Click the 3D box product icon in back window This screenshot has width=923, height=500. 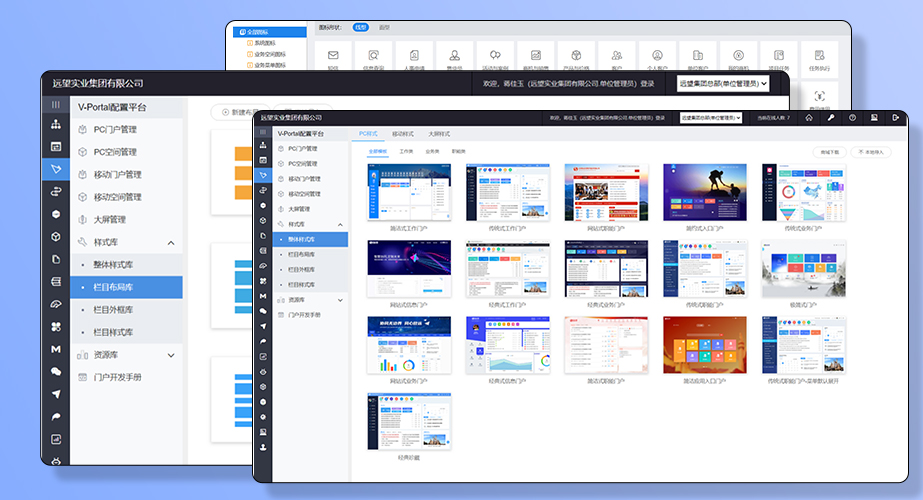[576, 55]
